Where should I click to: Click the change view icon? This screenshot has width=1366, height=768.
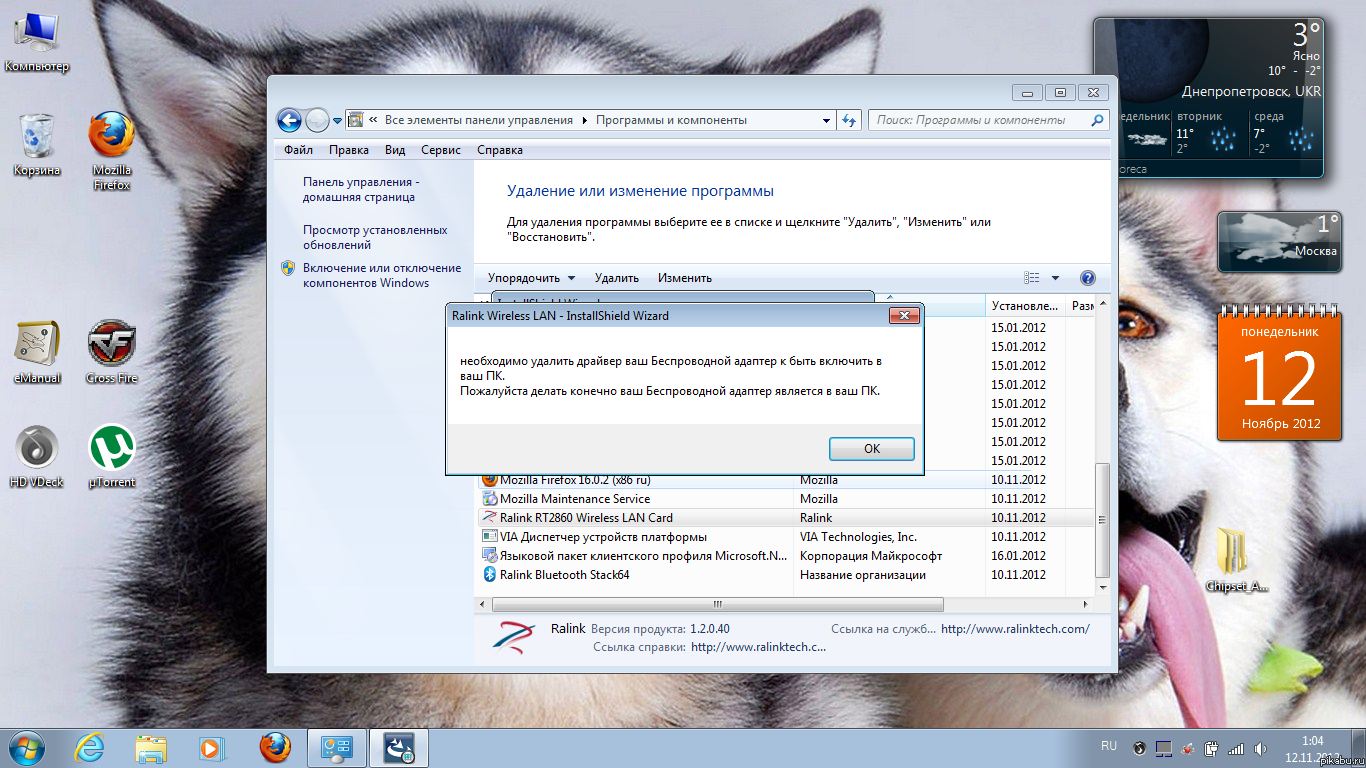(x=1033, y=278)
